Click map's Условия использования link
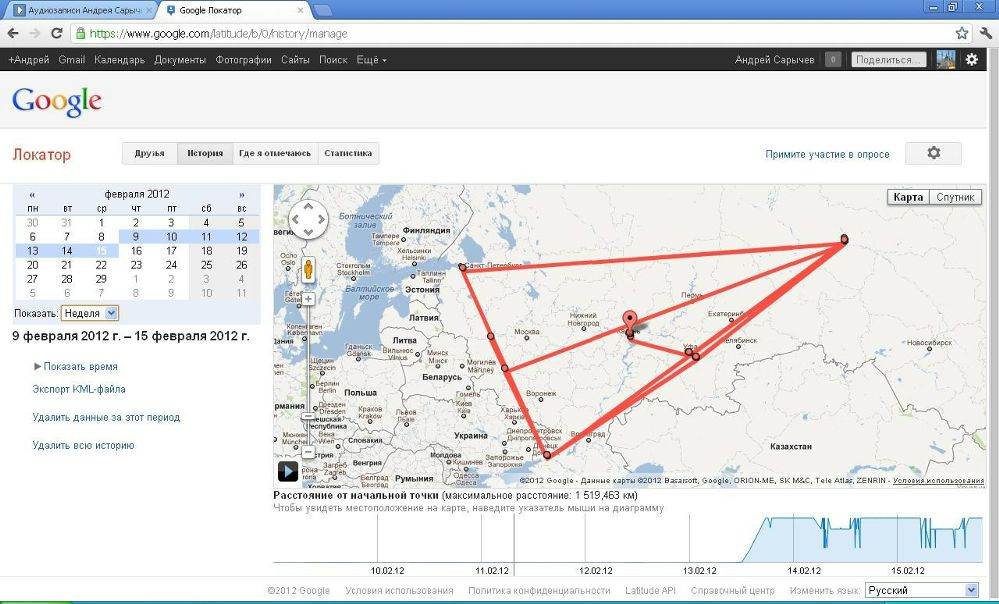 click(938, 480)
